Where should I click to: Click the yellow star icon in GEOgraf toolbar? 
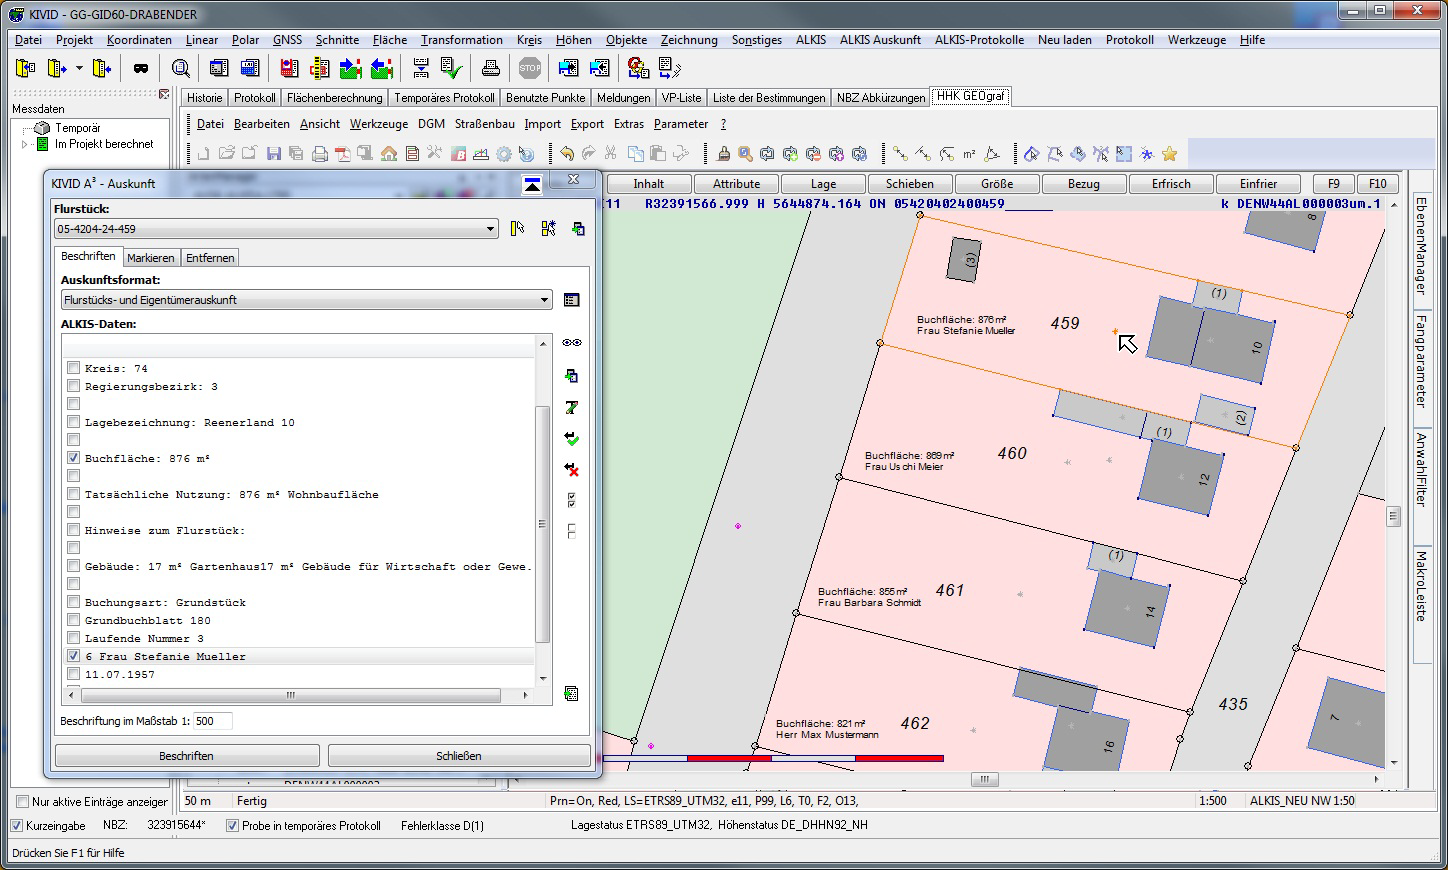click(1169, 154)
